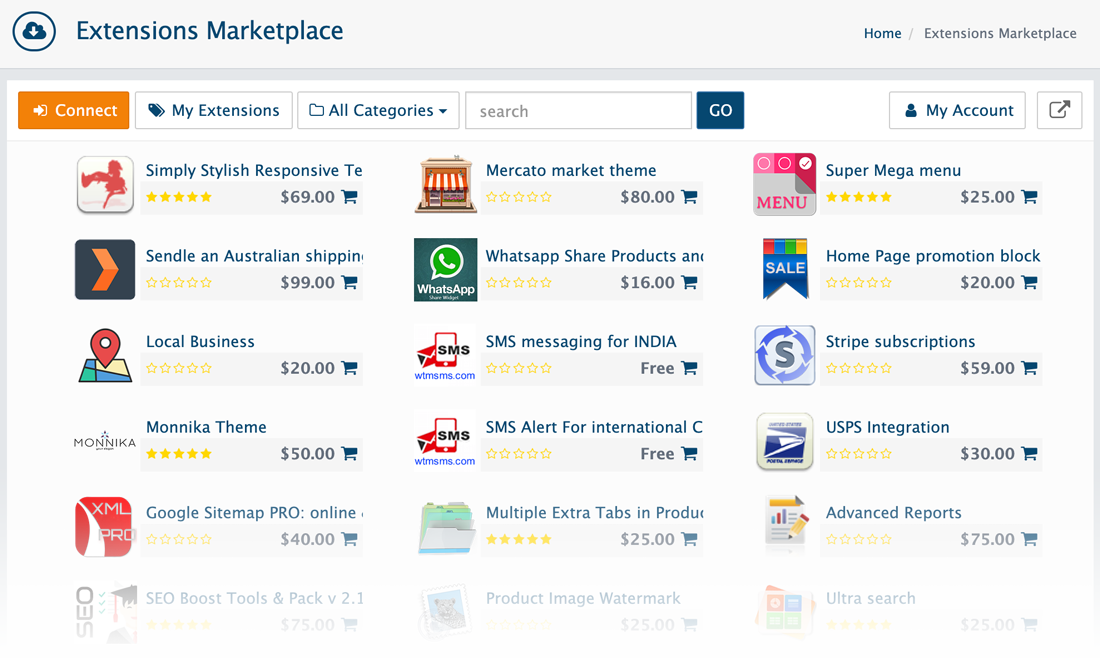The width and height of the screenshot is (1100, 658).
Task: Open the Monnika Theme extension link
Action: (x=206, y=427)
